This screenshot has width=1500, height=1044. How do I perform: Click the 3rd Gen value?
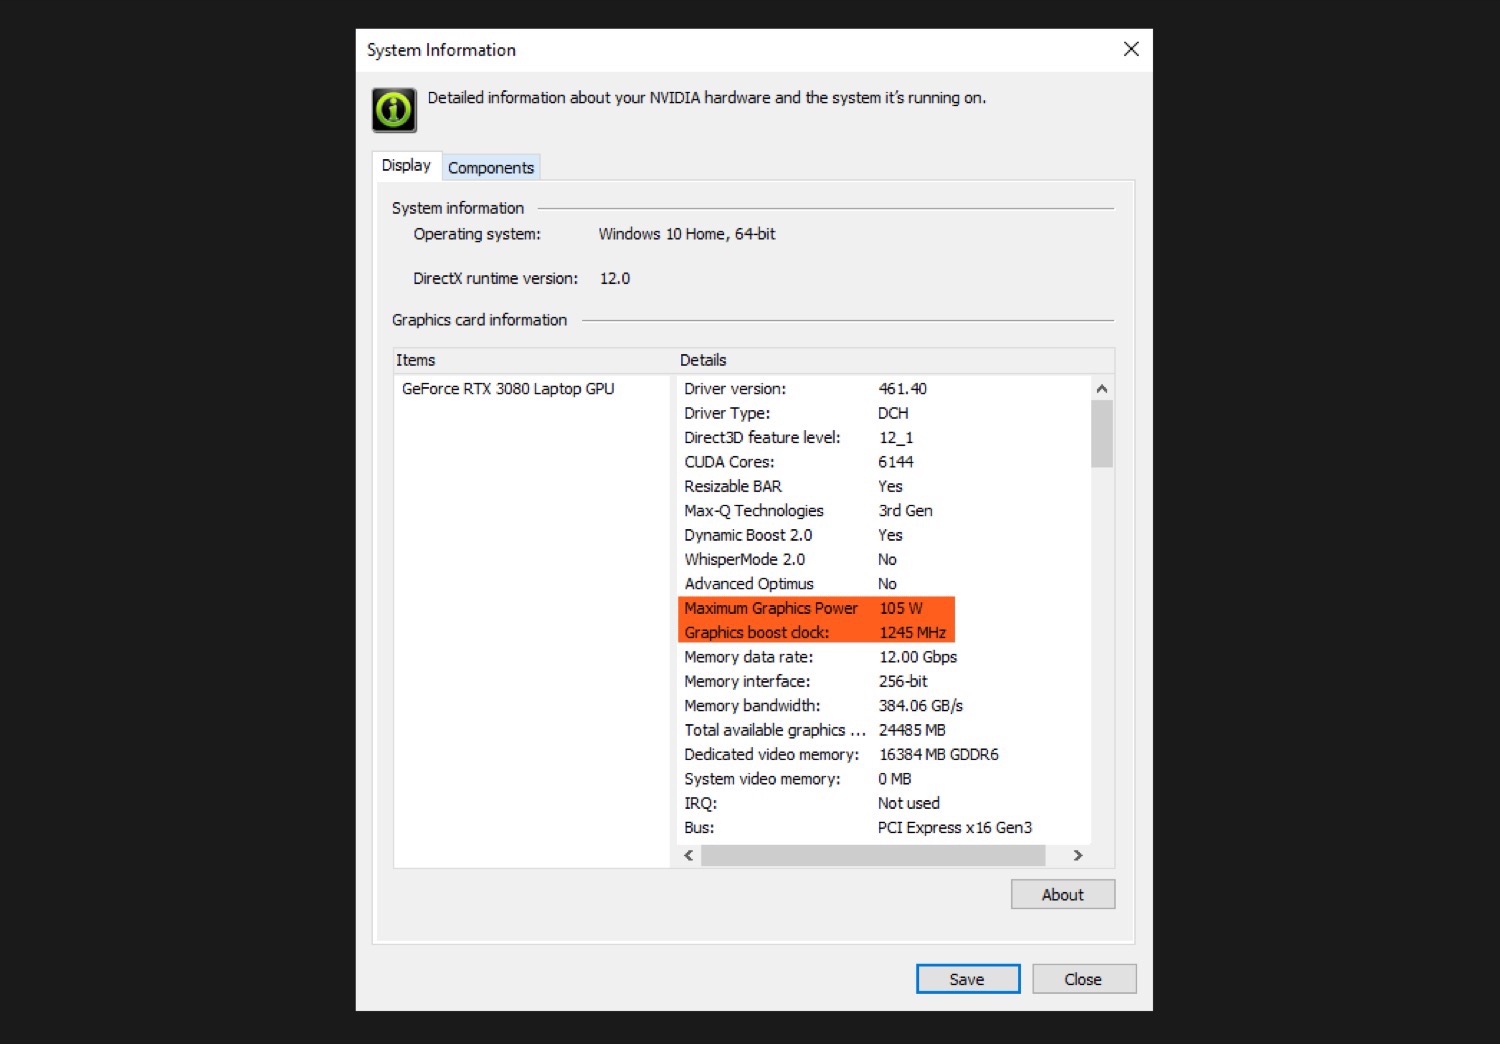pos(905,511)
